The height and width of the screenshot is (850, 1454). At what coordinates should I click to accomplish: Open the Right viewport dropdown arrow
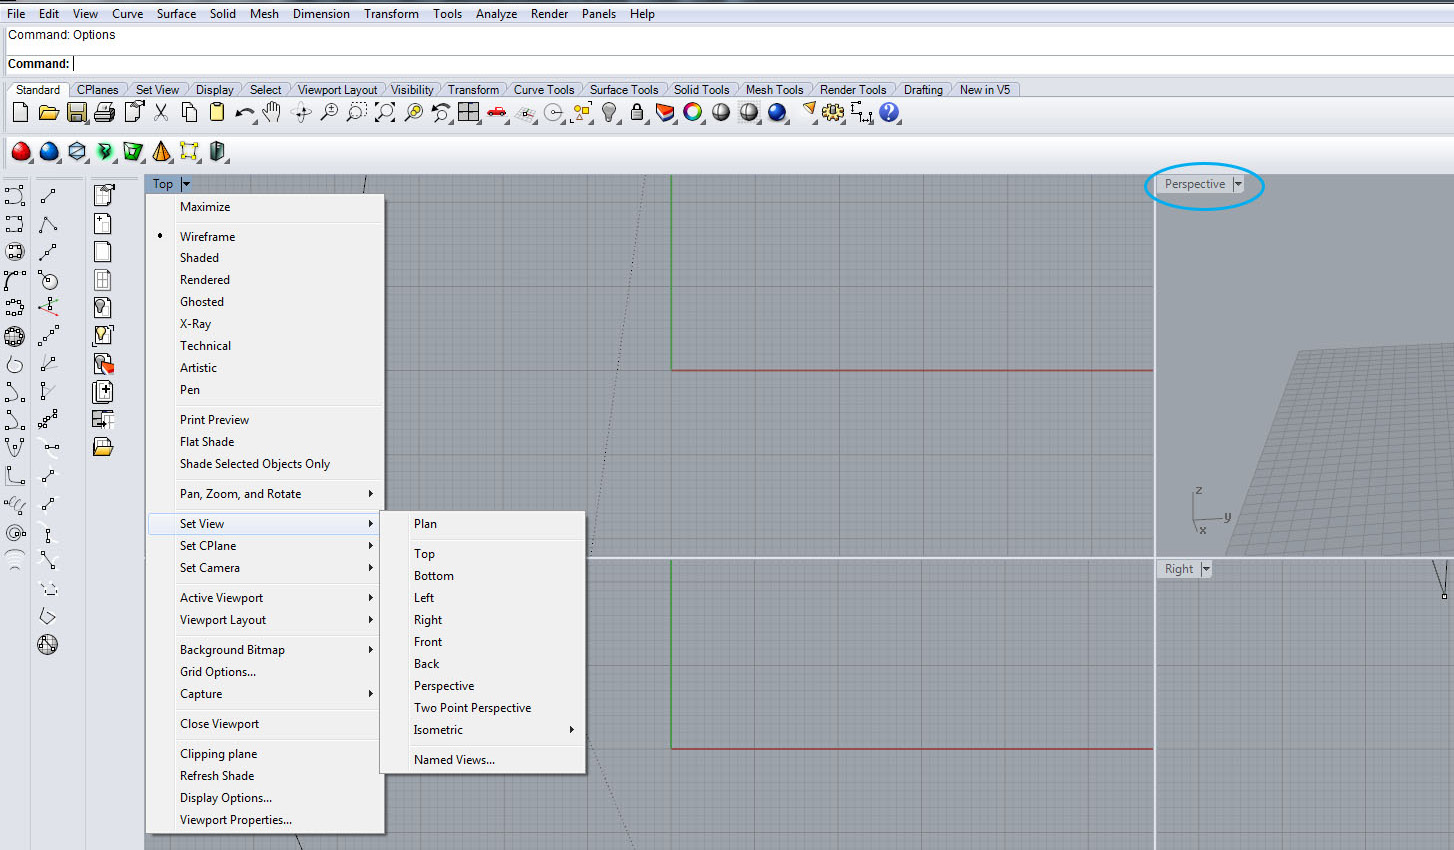click(1206, 569)
